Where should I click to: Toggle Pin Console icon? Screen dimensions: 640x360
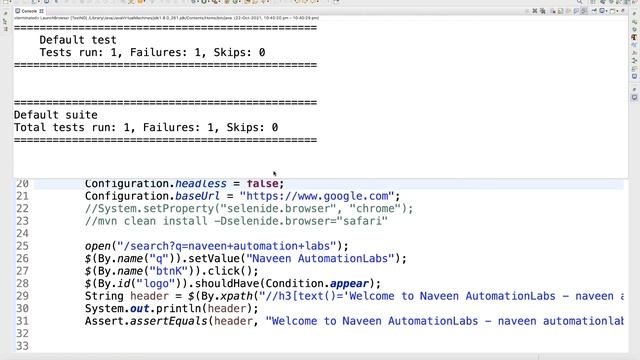(594, 11)
